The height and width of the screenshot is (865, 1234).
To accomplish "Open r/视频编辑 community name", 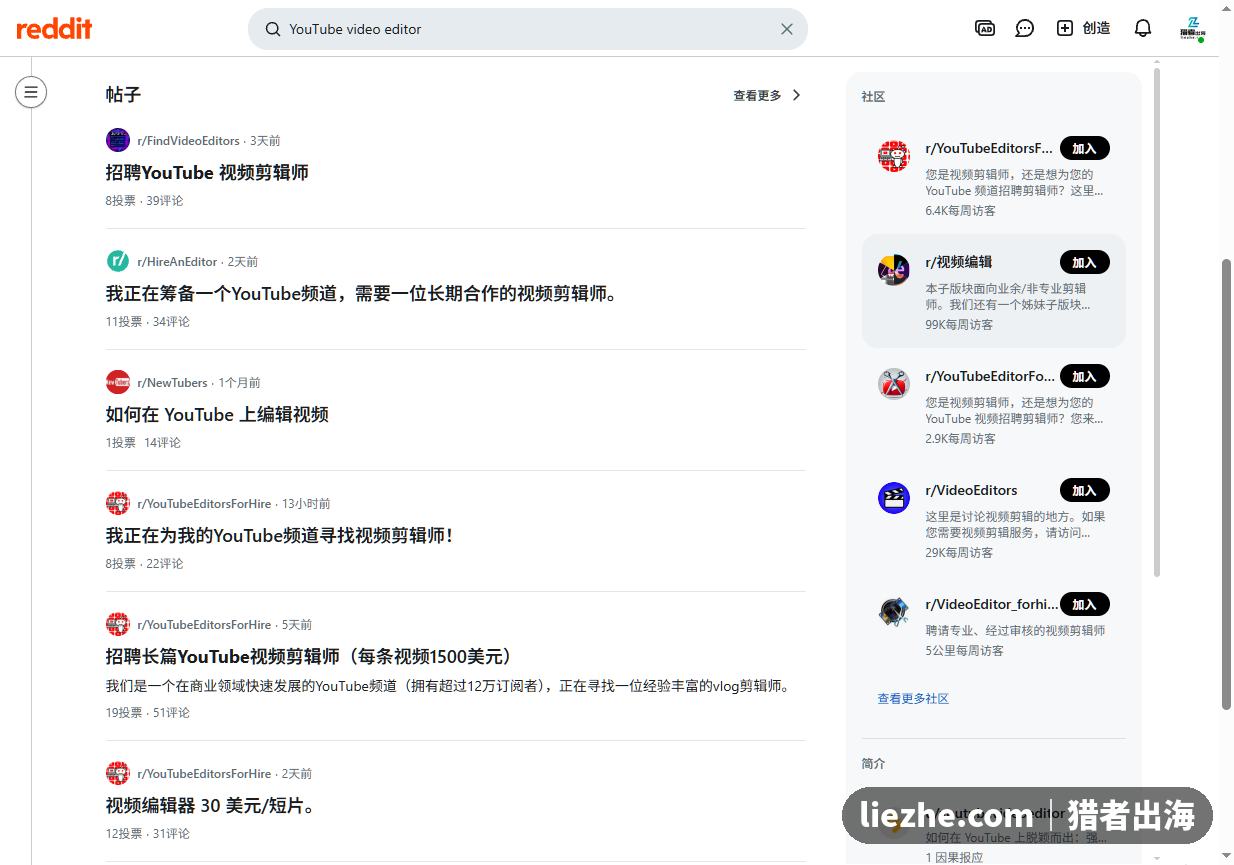I will [959, 262].
